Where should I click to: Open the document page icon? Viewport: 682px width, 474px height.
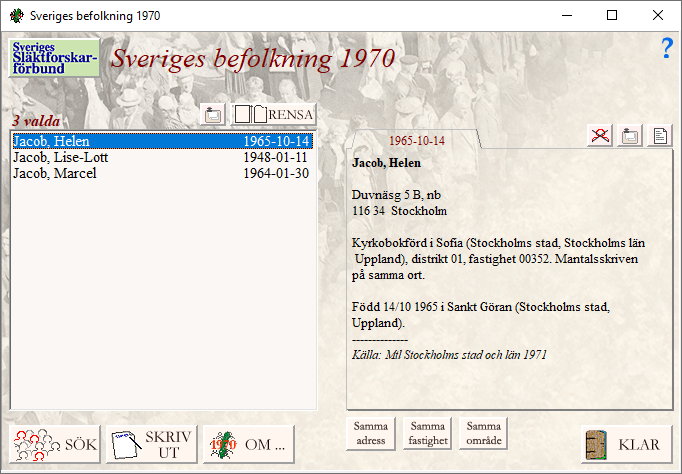pos(660,136)
